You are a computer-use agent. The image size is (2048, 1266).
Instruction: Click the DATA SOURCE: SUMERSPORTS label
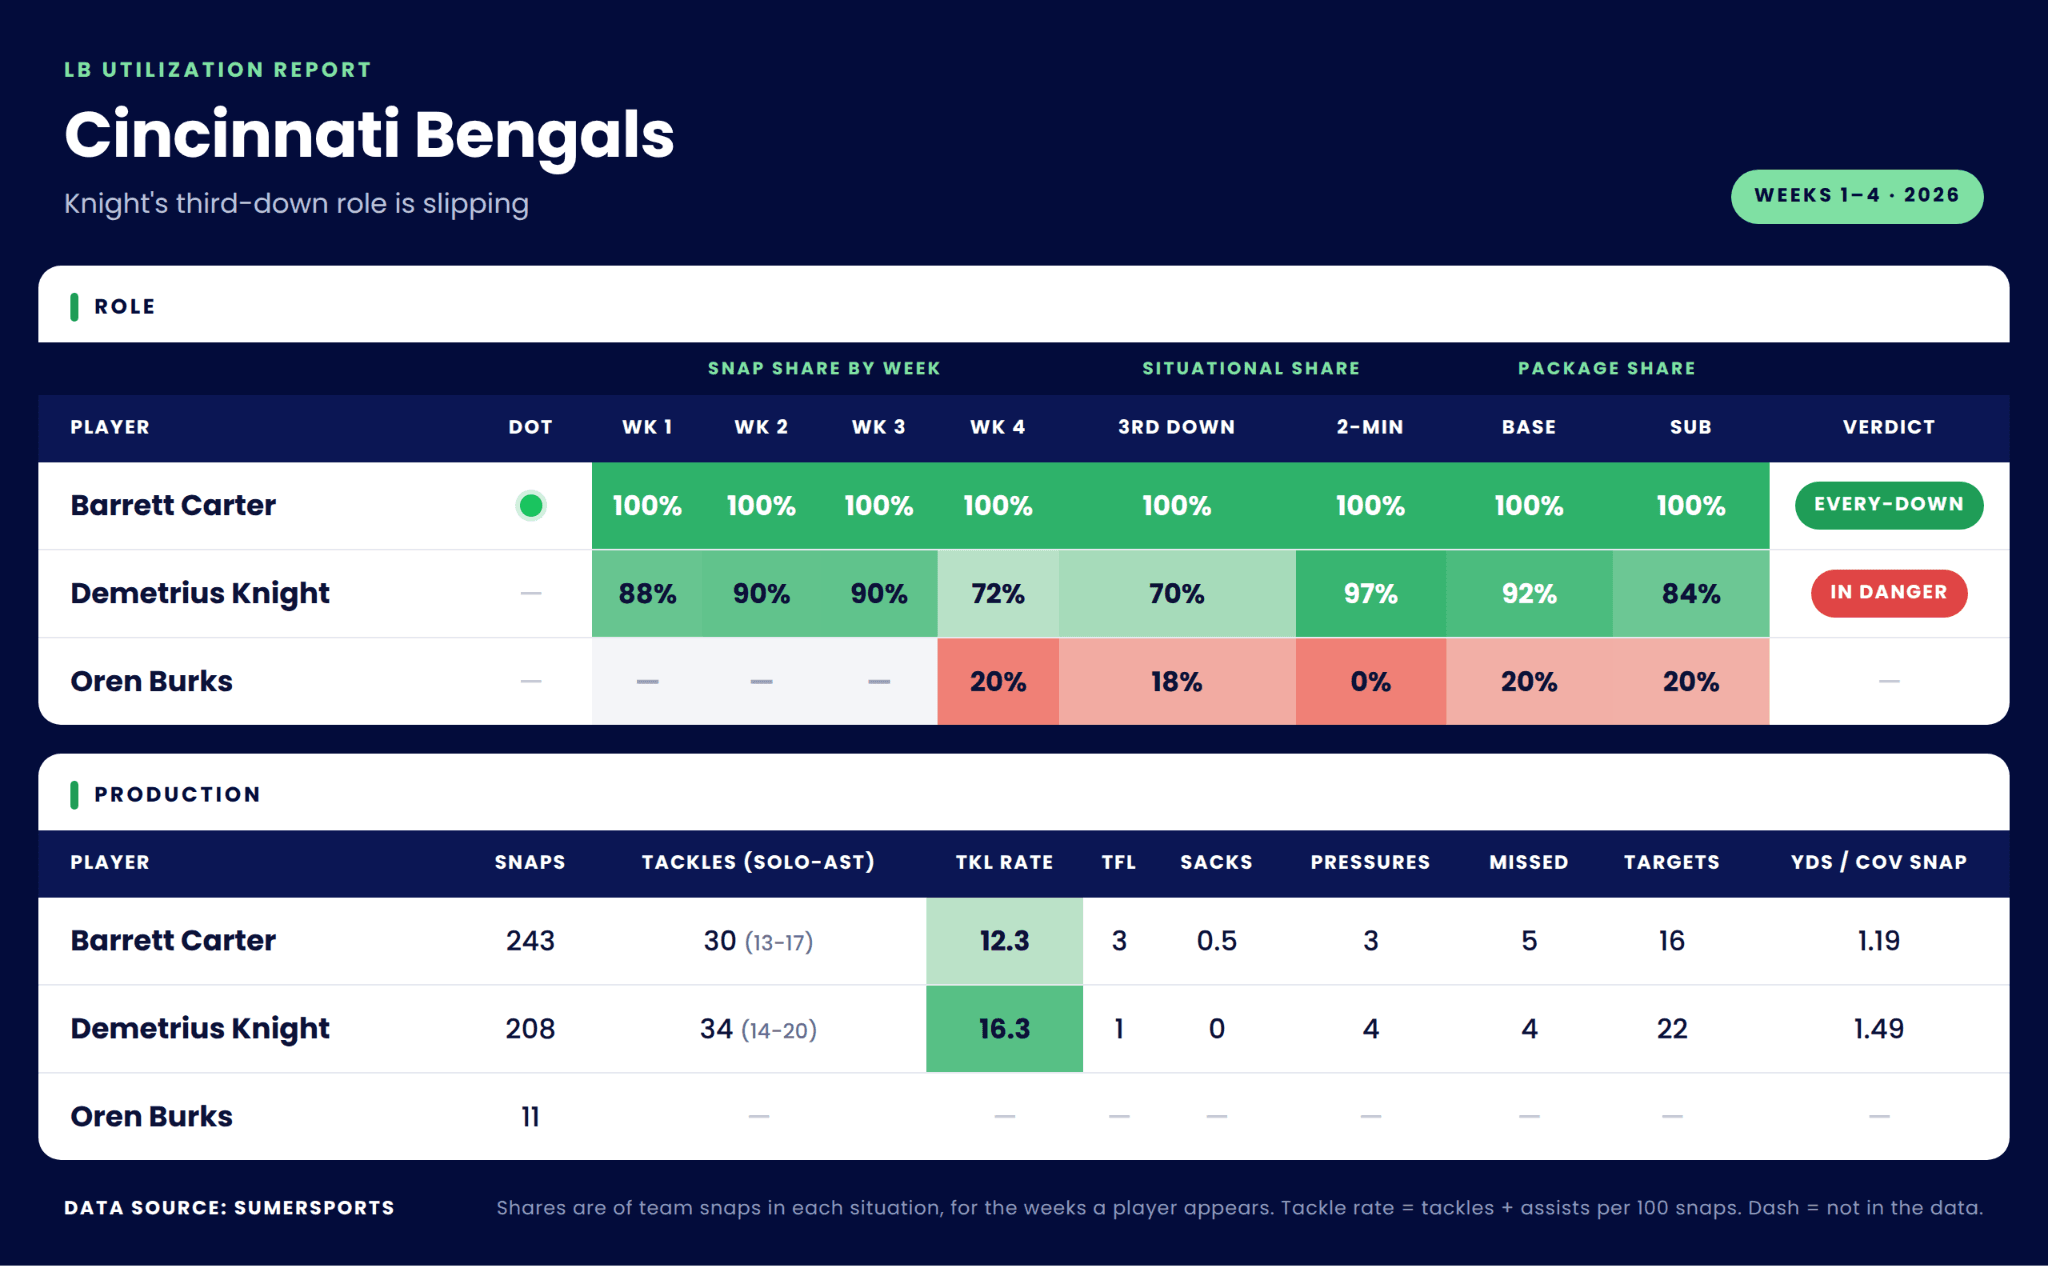tap(229, 1208)
